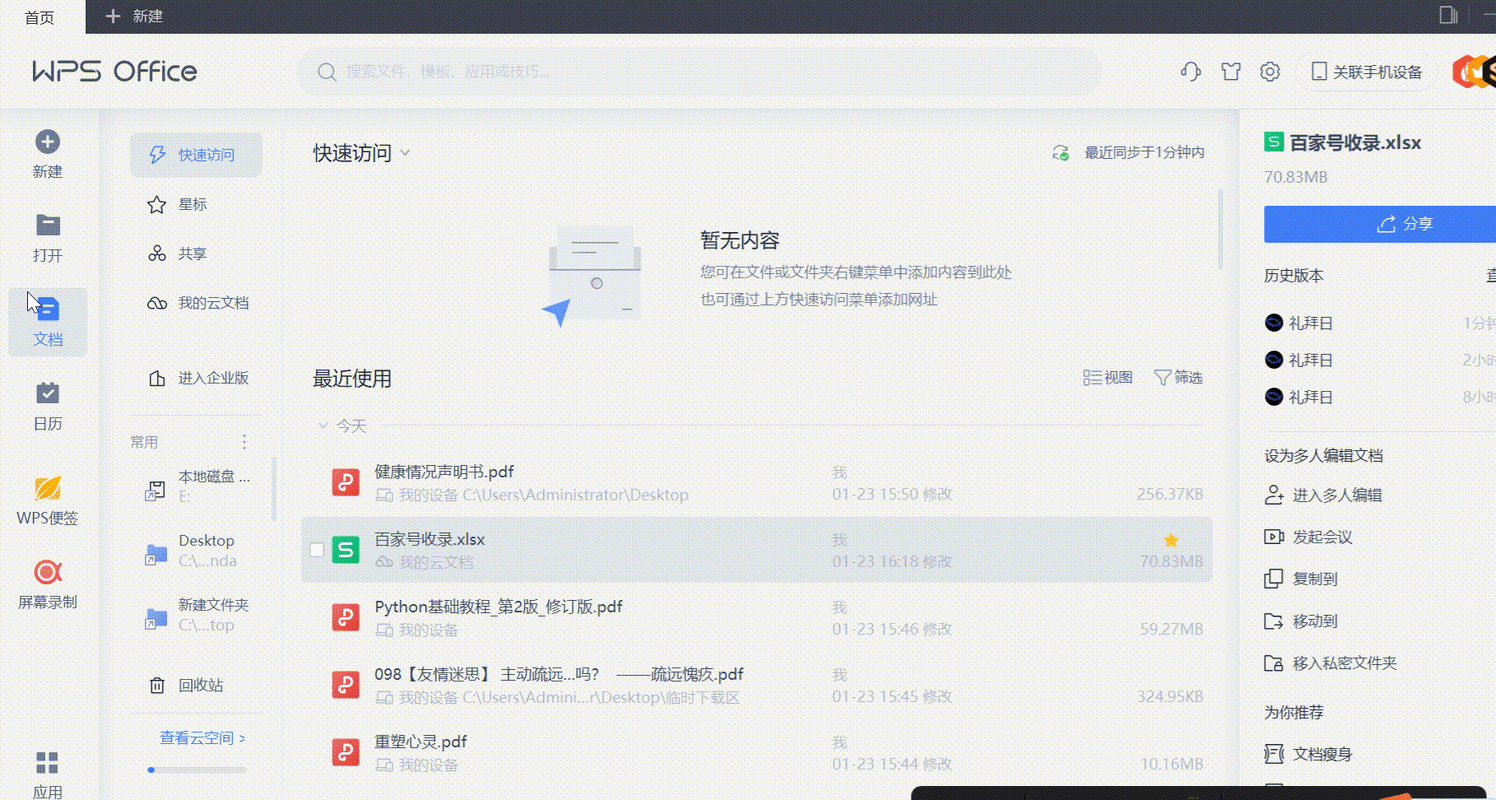Click 移入私密文件夹 lock folder icon
This screenshot has height=800, width=1496.
pyautogui.click(x=1274, y=663)
